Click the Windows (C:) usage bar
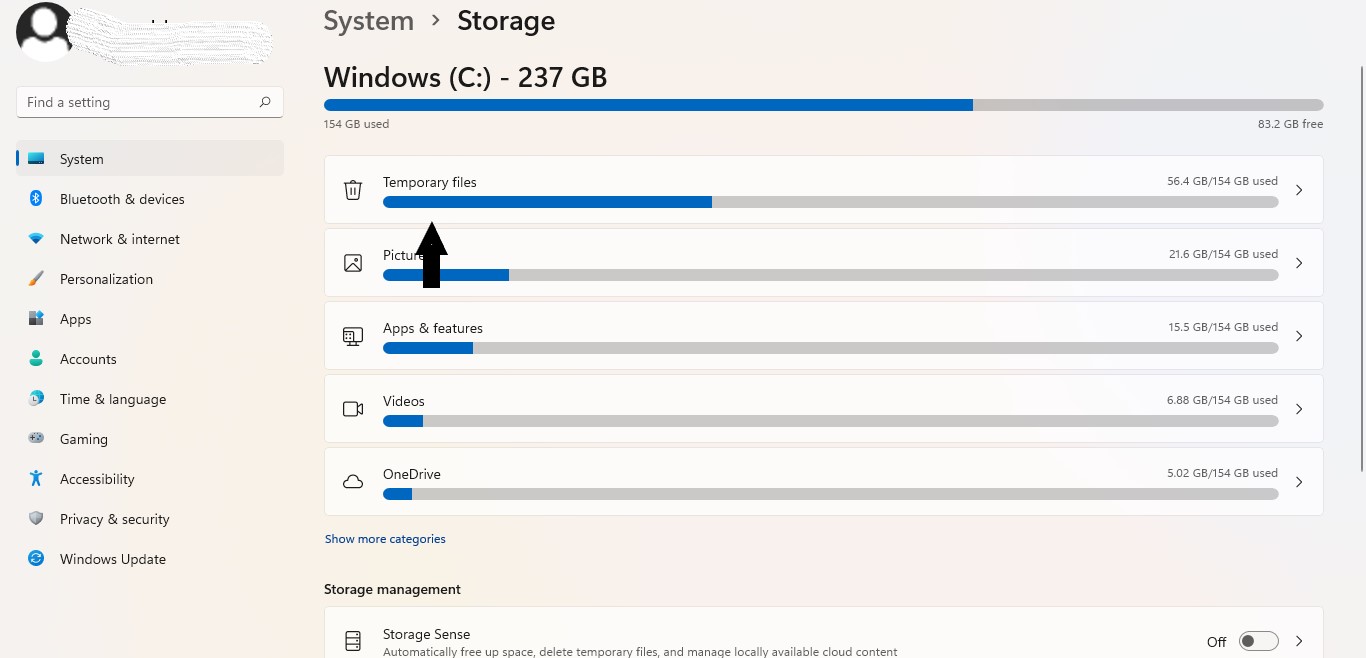The height and width of the screenshot is (658, 1366). [x=823, y=105]
